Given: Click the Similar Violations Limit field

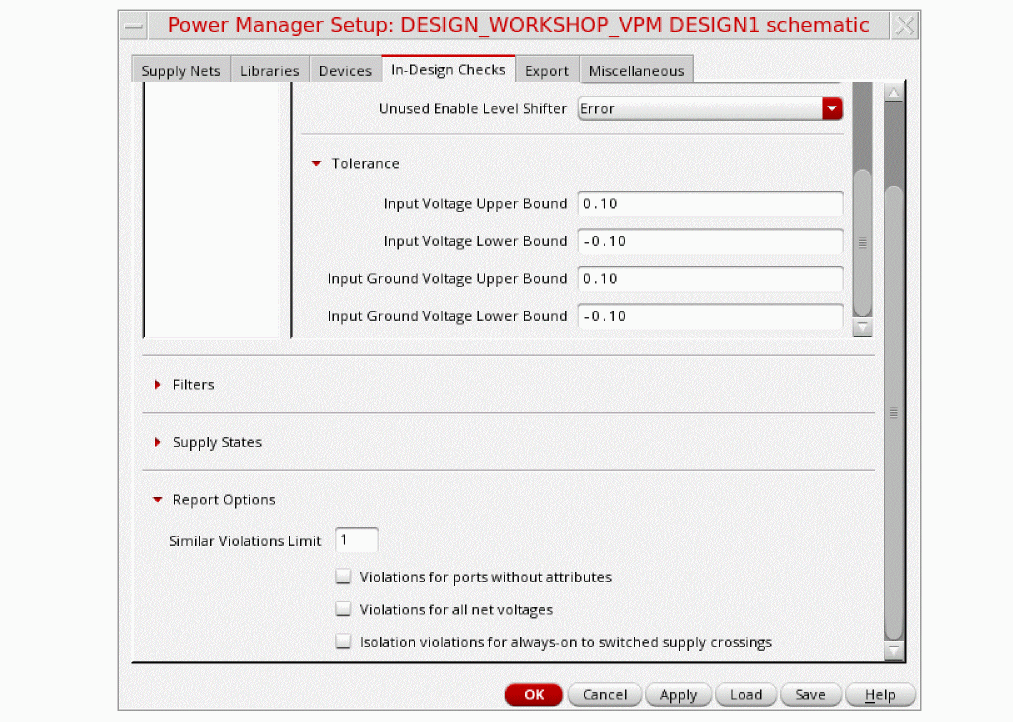Looking at the screenshot, I should coord(357,540).
